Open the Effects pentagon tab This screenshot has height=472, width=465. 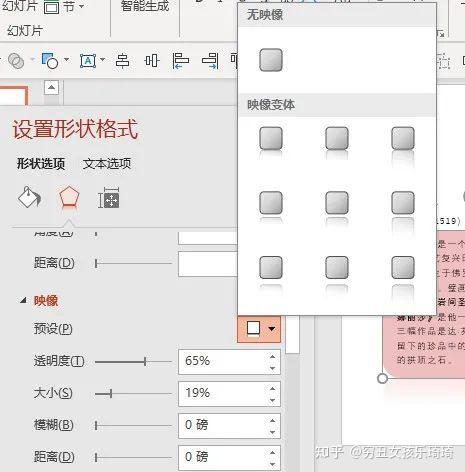[69, 197]
